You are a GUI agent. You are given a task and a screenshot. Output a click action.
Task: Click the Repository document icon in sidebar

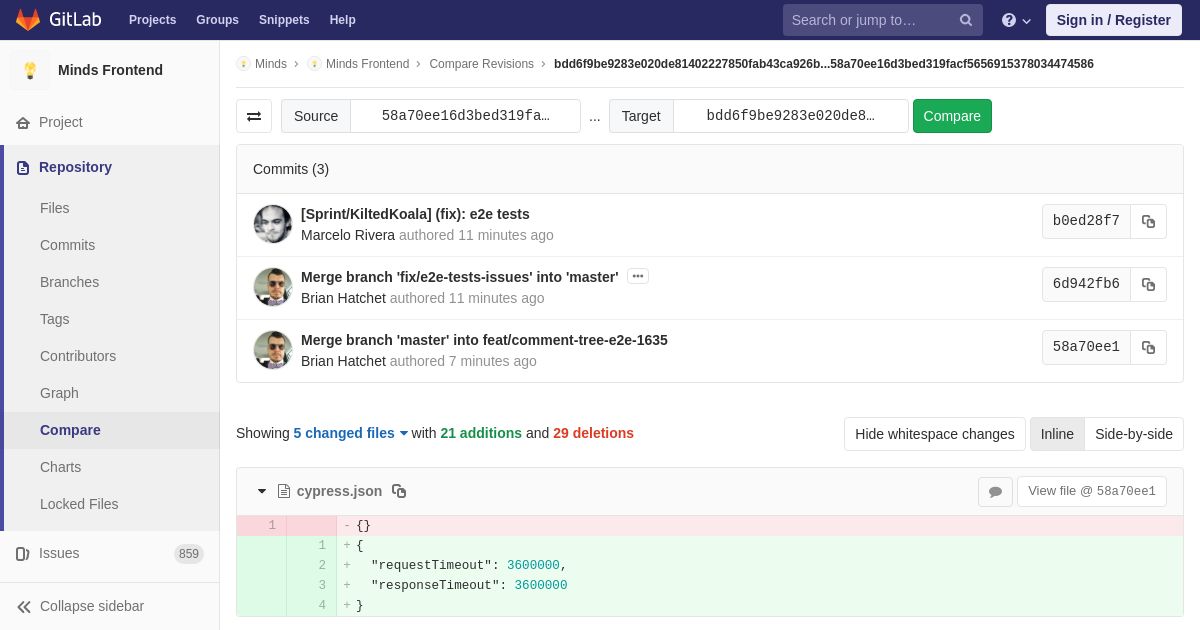click(x=23, y=168)
